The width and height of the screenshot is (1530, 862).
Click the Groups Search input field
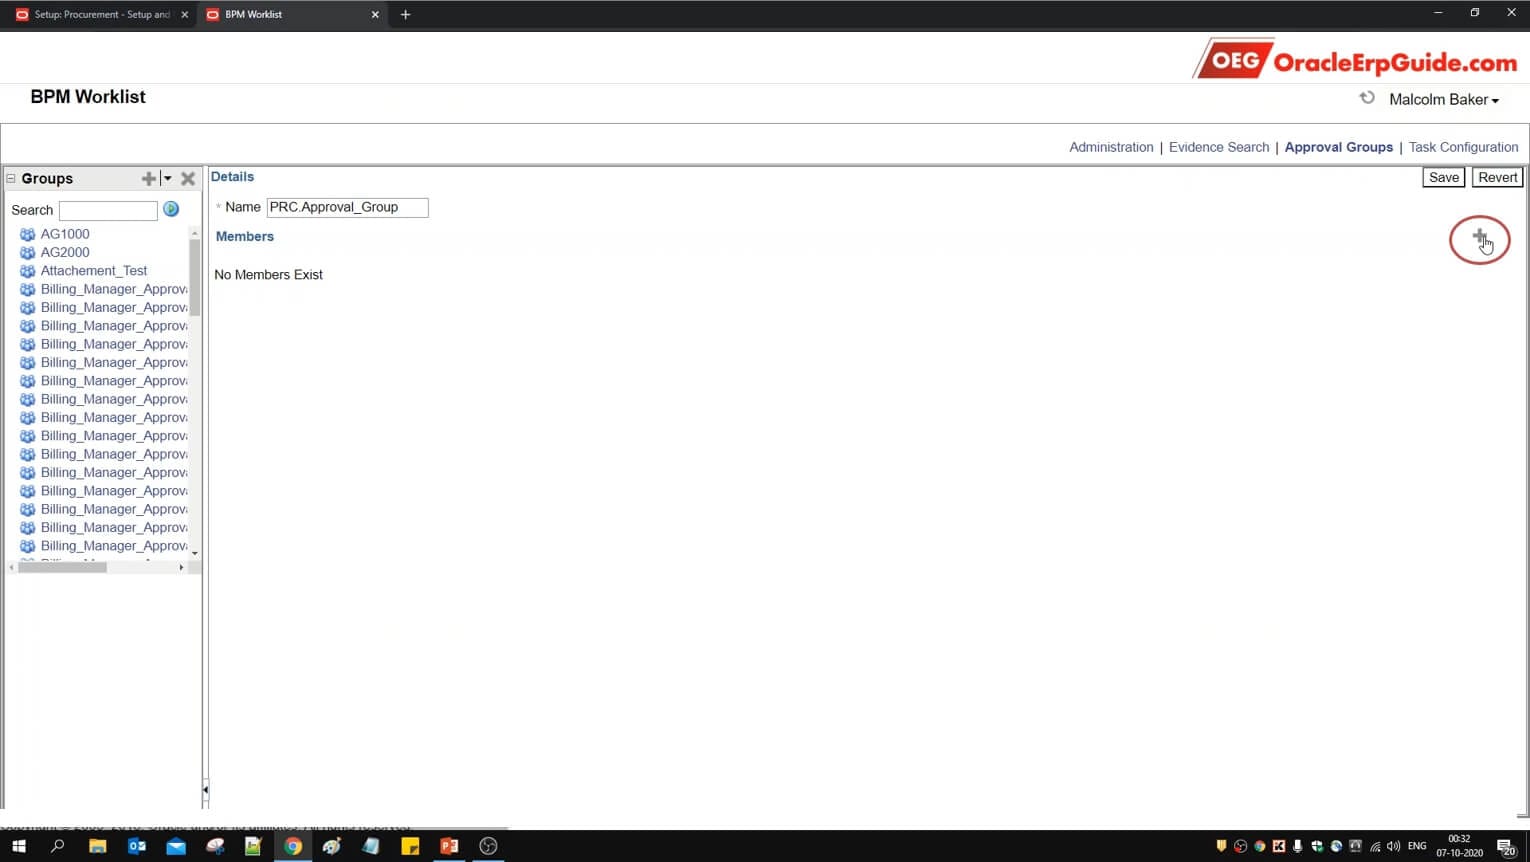108,210
